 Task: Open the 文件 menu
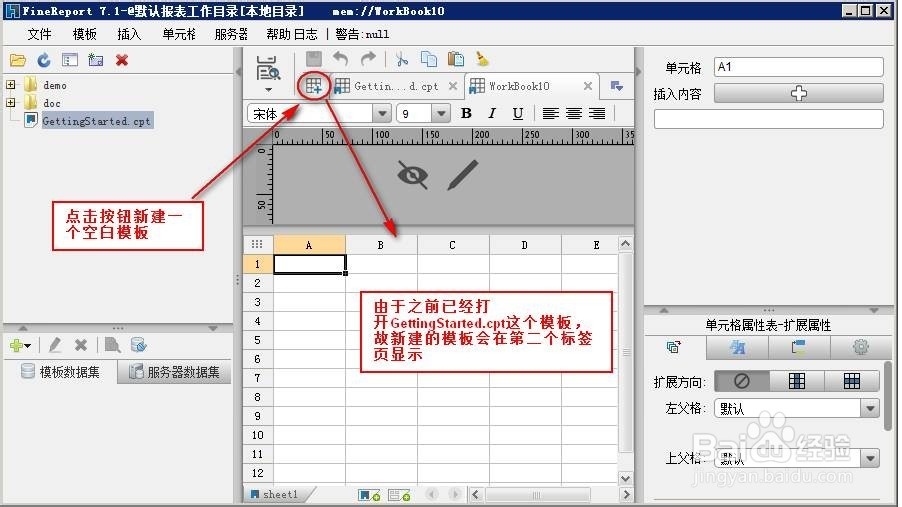tap(39, 35)
